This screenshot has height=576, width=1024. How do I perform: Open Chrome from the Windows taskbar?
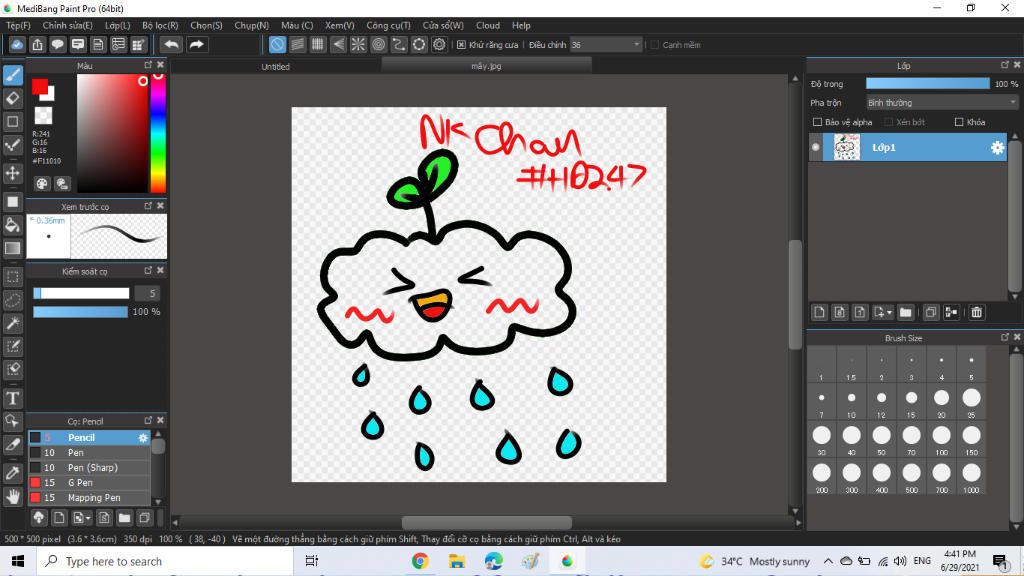pyautogui.click(x=420, y=561)
